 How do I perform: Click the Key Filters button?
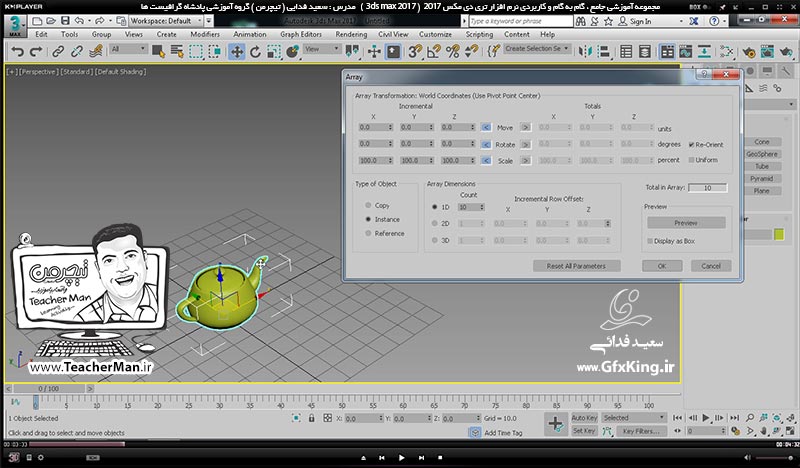tap(641, 431)
